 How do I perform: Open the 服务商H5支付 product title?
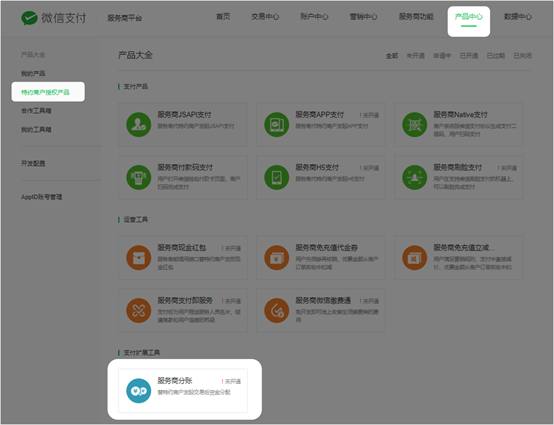[317, 167]
